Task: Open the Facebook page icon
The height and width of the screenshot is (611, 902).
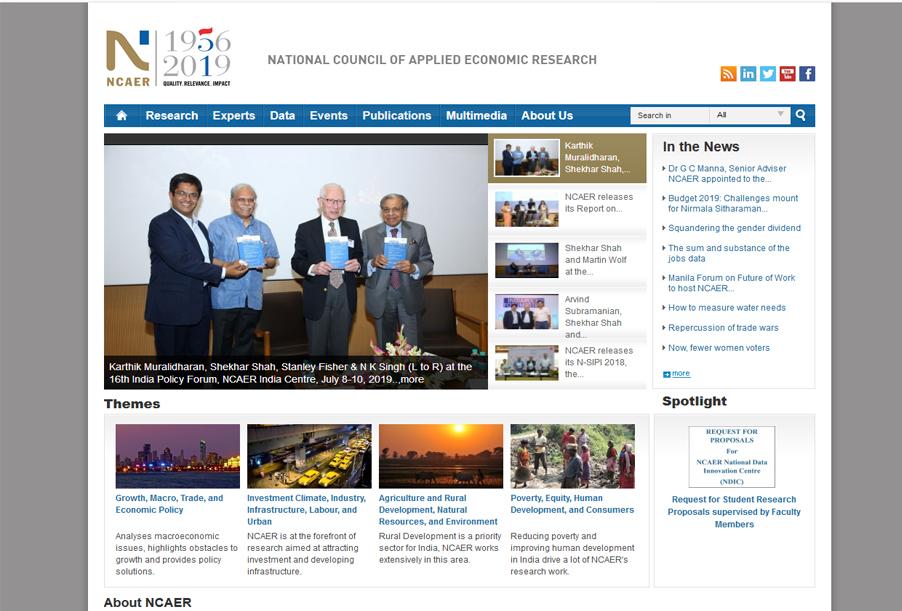Action: (x=807, y=74)
